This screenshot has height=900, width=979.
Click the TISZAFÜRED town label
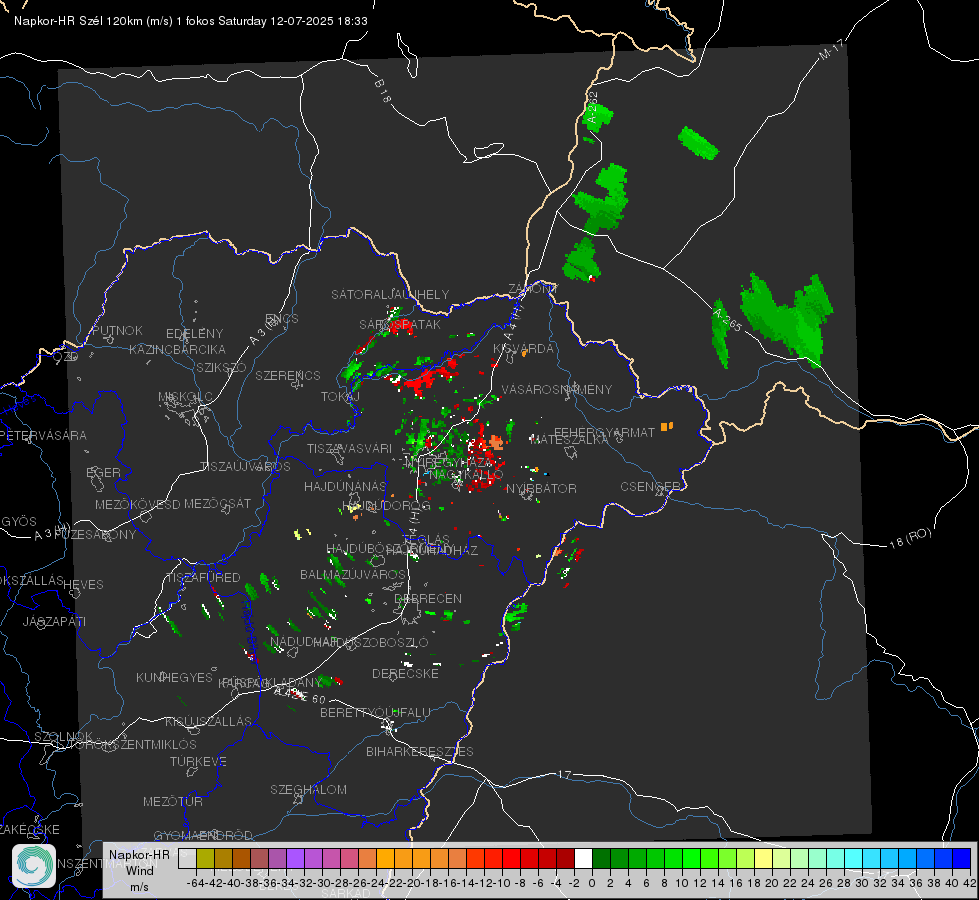(203, 578)
